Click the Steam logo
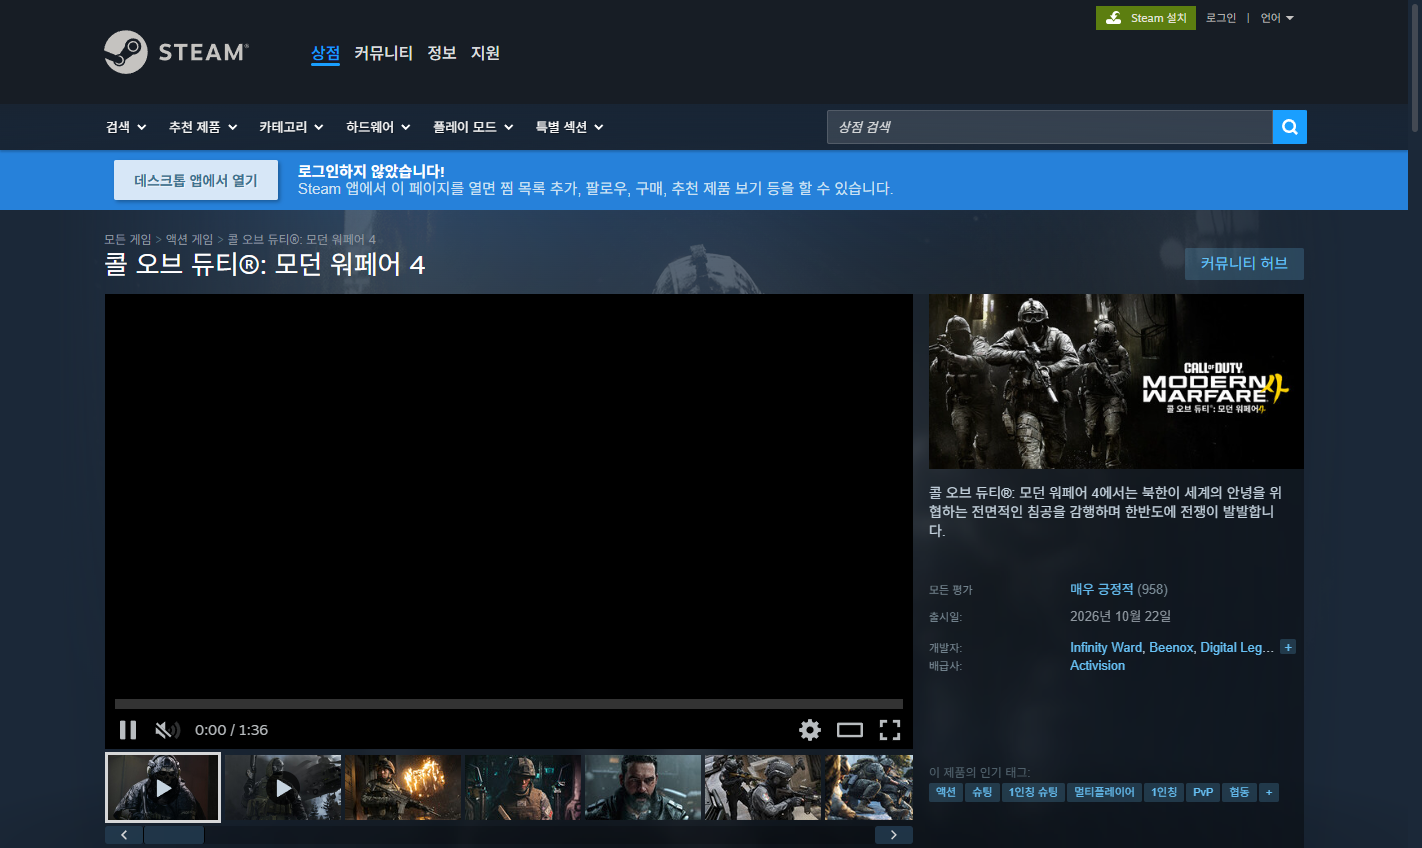1422x848 pixels. 176,52
